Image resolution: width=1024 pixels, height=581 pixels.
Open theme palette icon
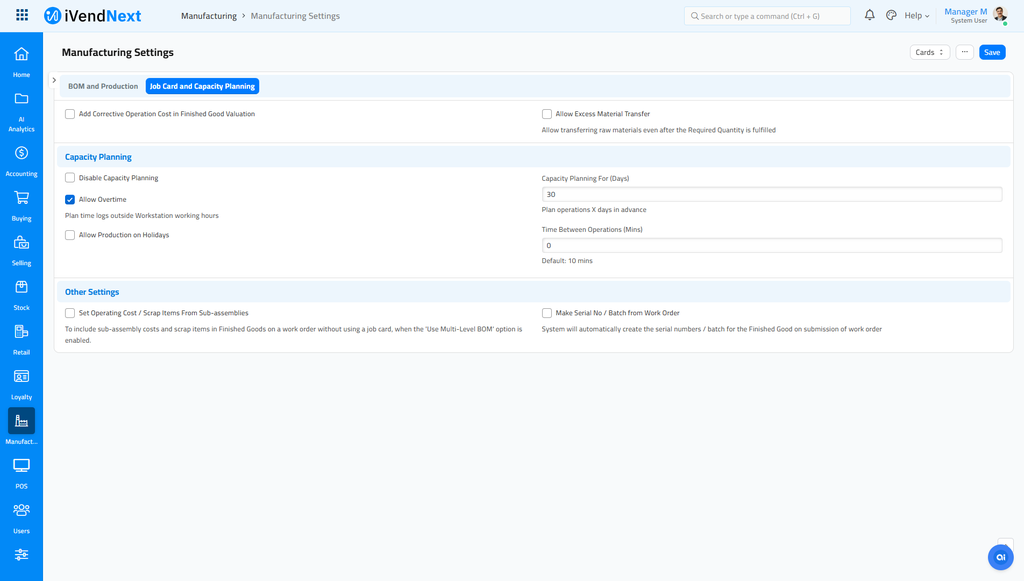[891, 15]
